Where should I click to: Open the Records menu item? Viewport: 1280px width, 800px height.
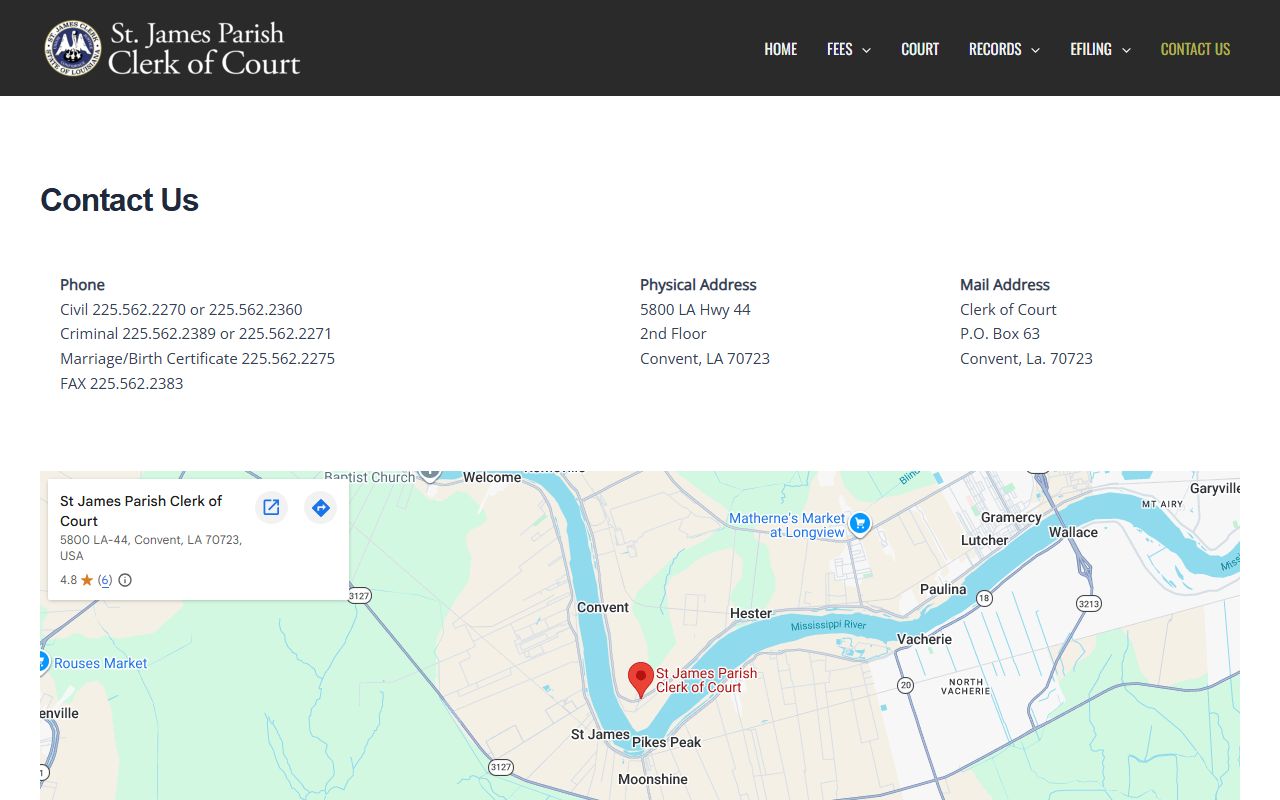pos(995,49)
